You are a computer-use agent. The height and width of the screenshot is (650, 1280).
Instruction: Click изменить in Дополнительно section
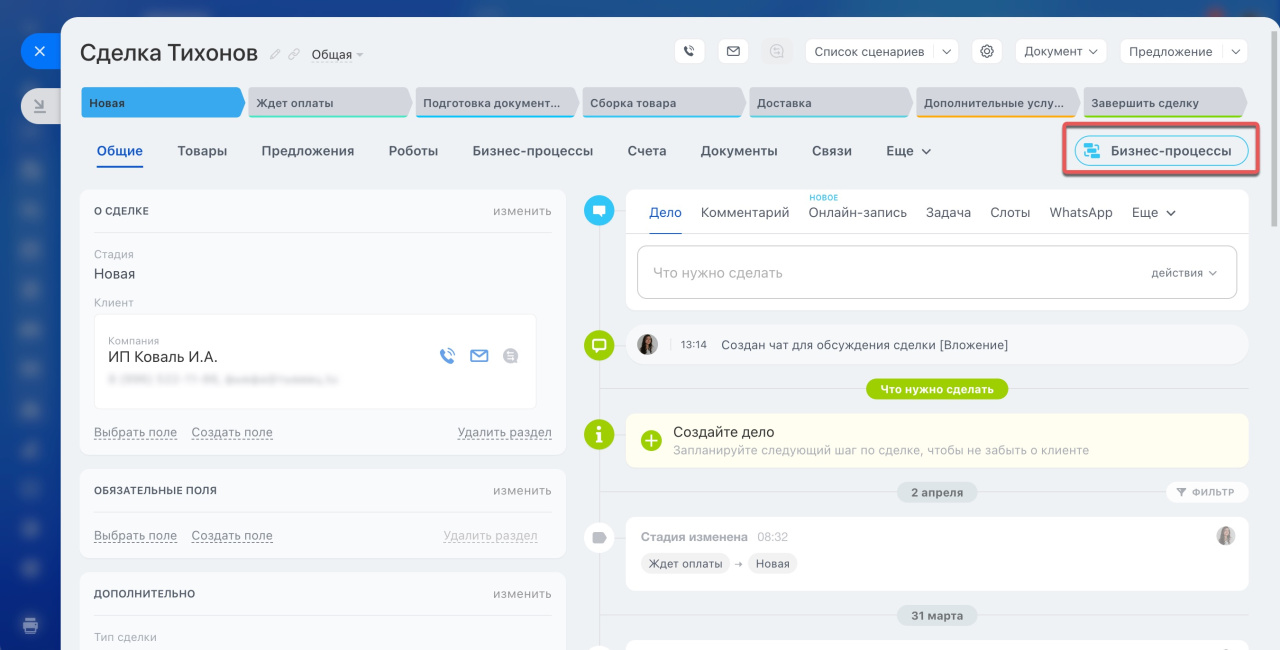pos(522,594)
